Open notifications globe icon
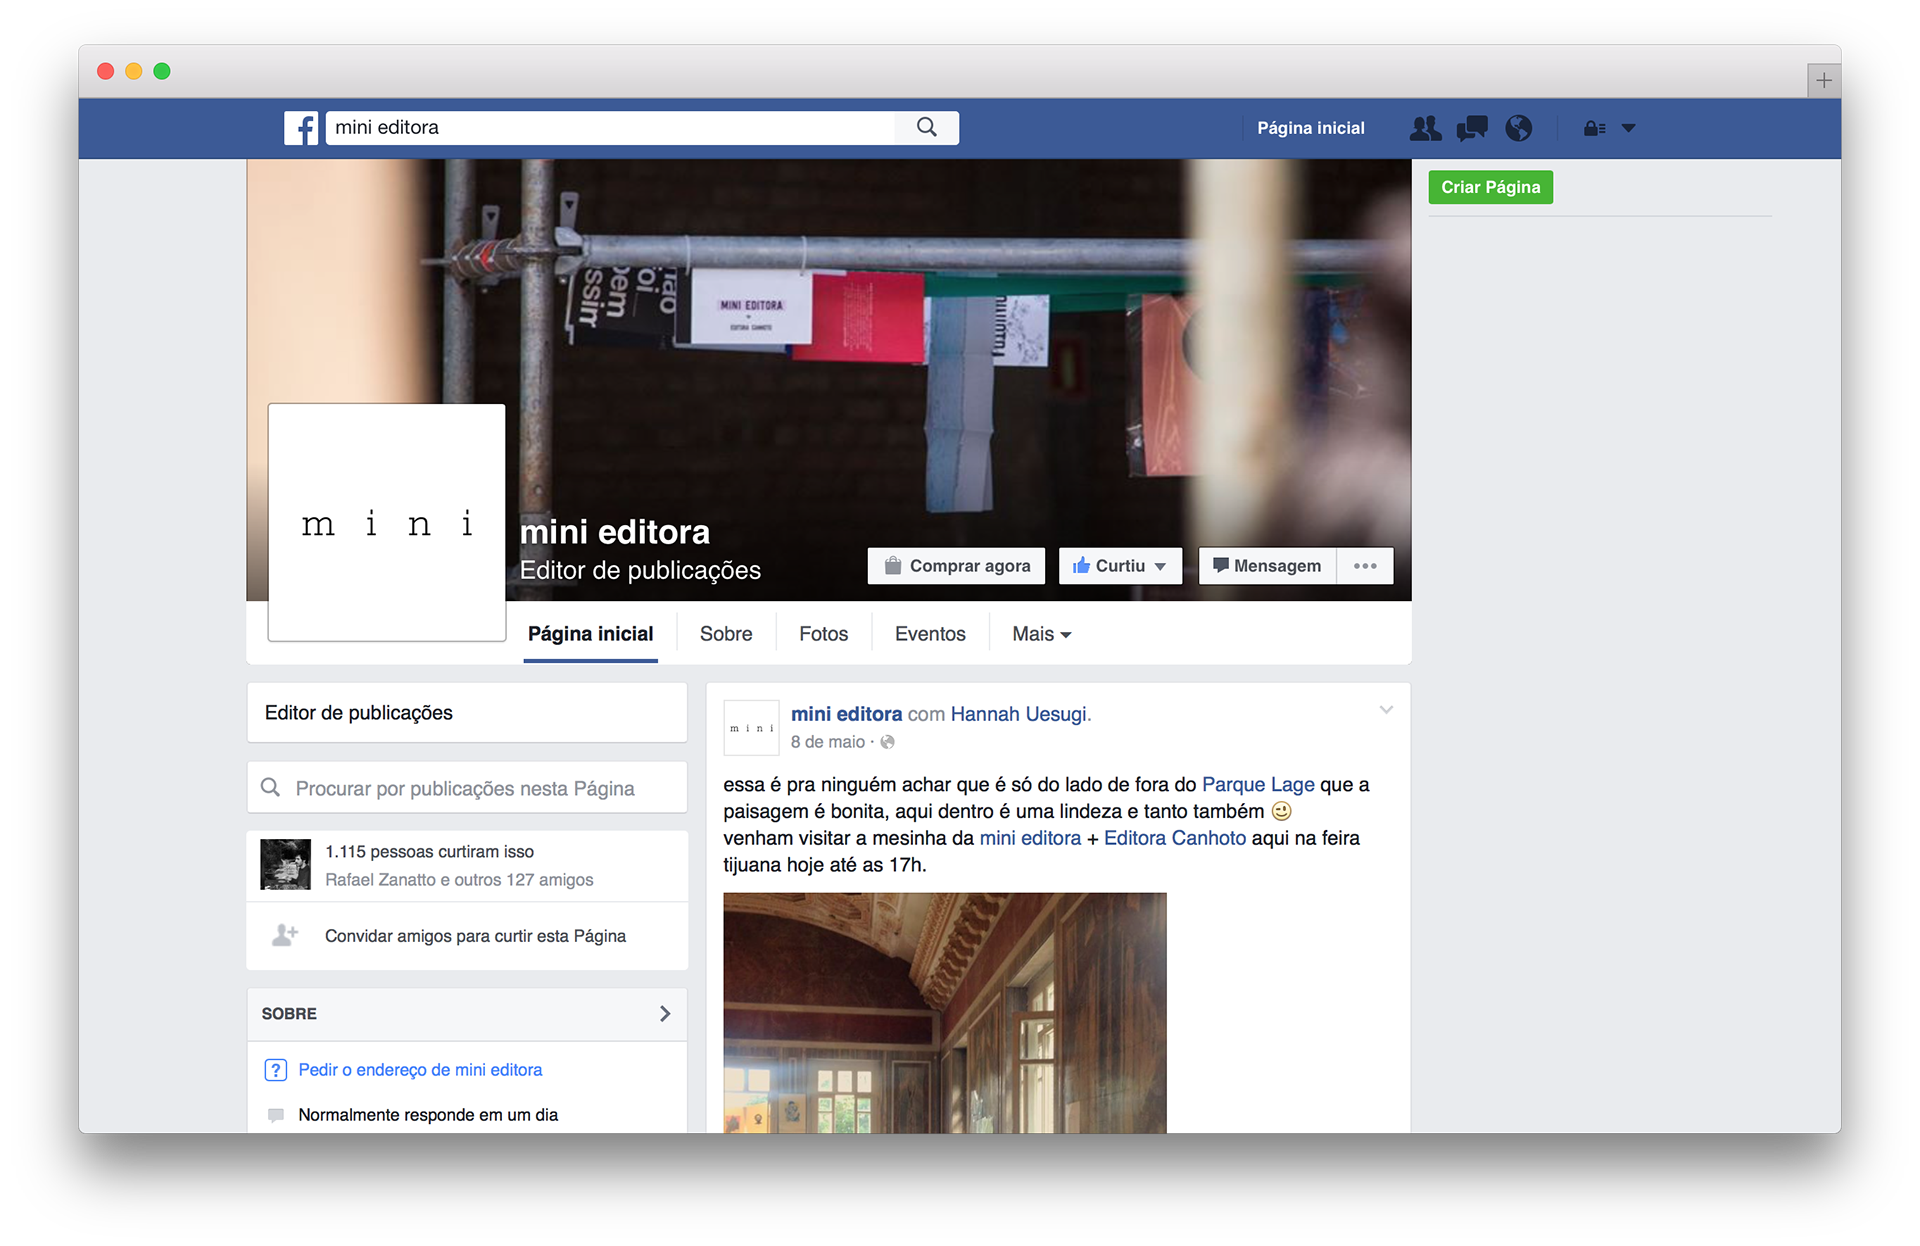This screenshot has height=1246, width=1920. tap(1519, 128)
